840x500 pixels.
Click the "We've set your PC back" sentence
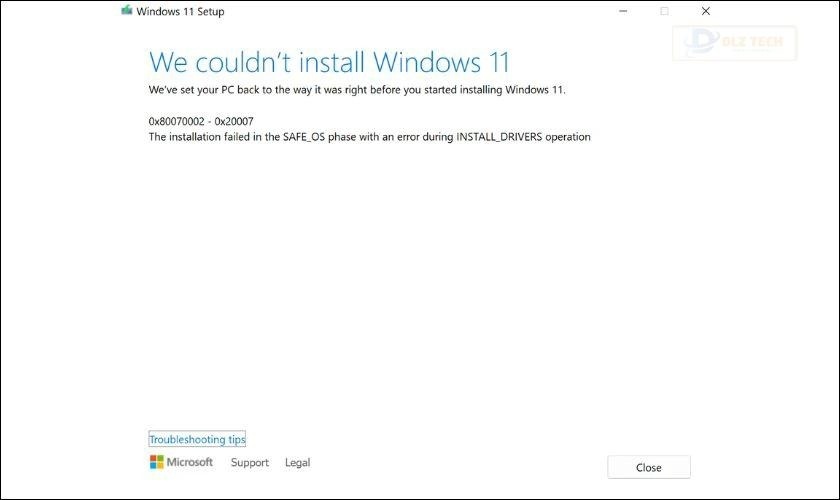click(x=357, y=89)
